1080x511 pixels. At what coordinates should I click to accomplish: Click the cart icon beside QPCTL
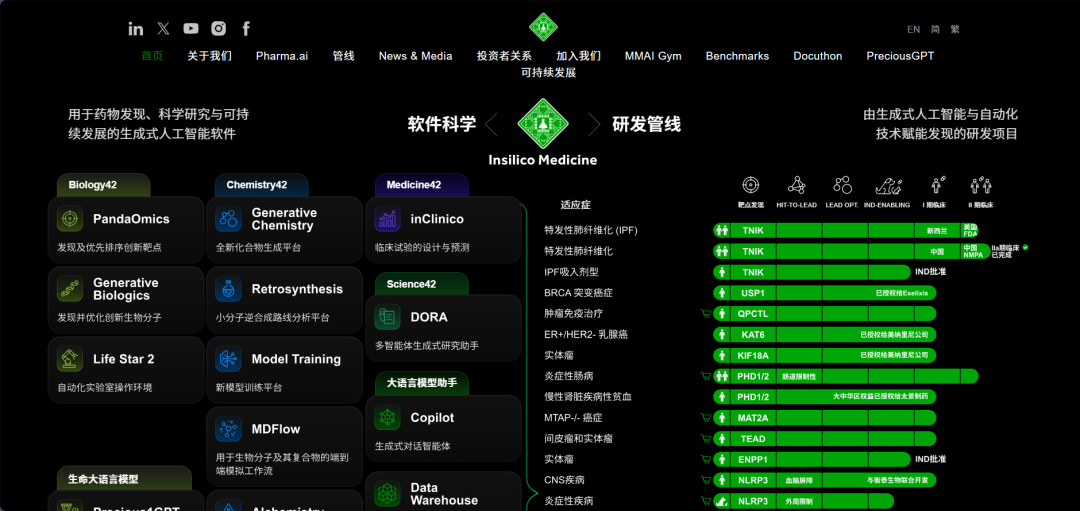(x=705, y=313)
